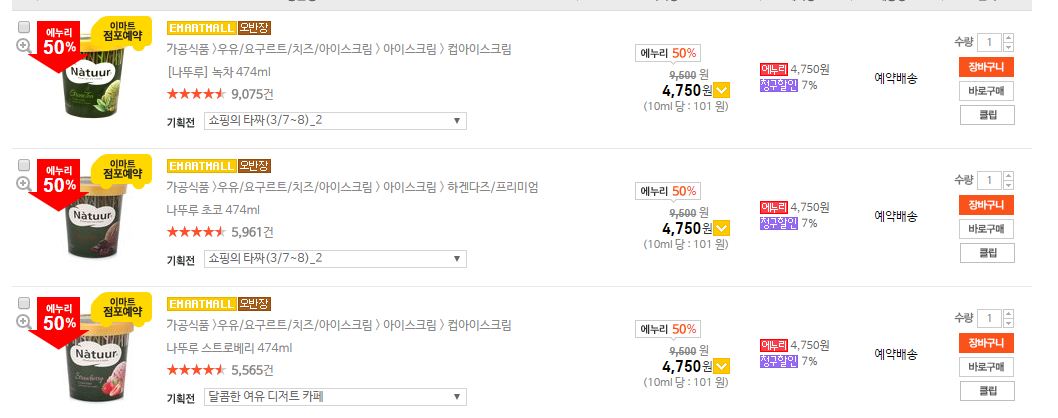Open the 하겐다즈/프리미엄 category link
Image resolution: width=1058 pixels, height=418 pixels.
tap(494, 187)
